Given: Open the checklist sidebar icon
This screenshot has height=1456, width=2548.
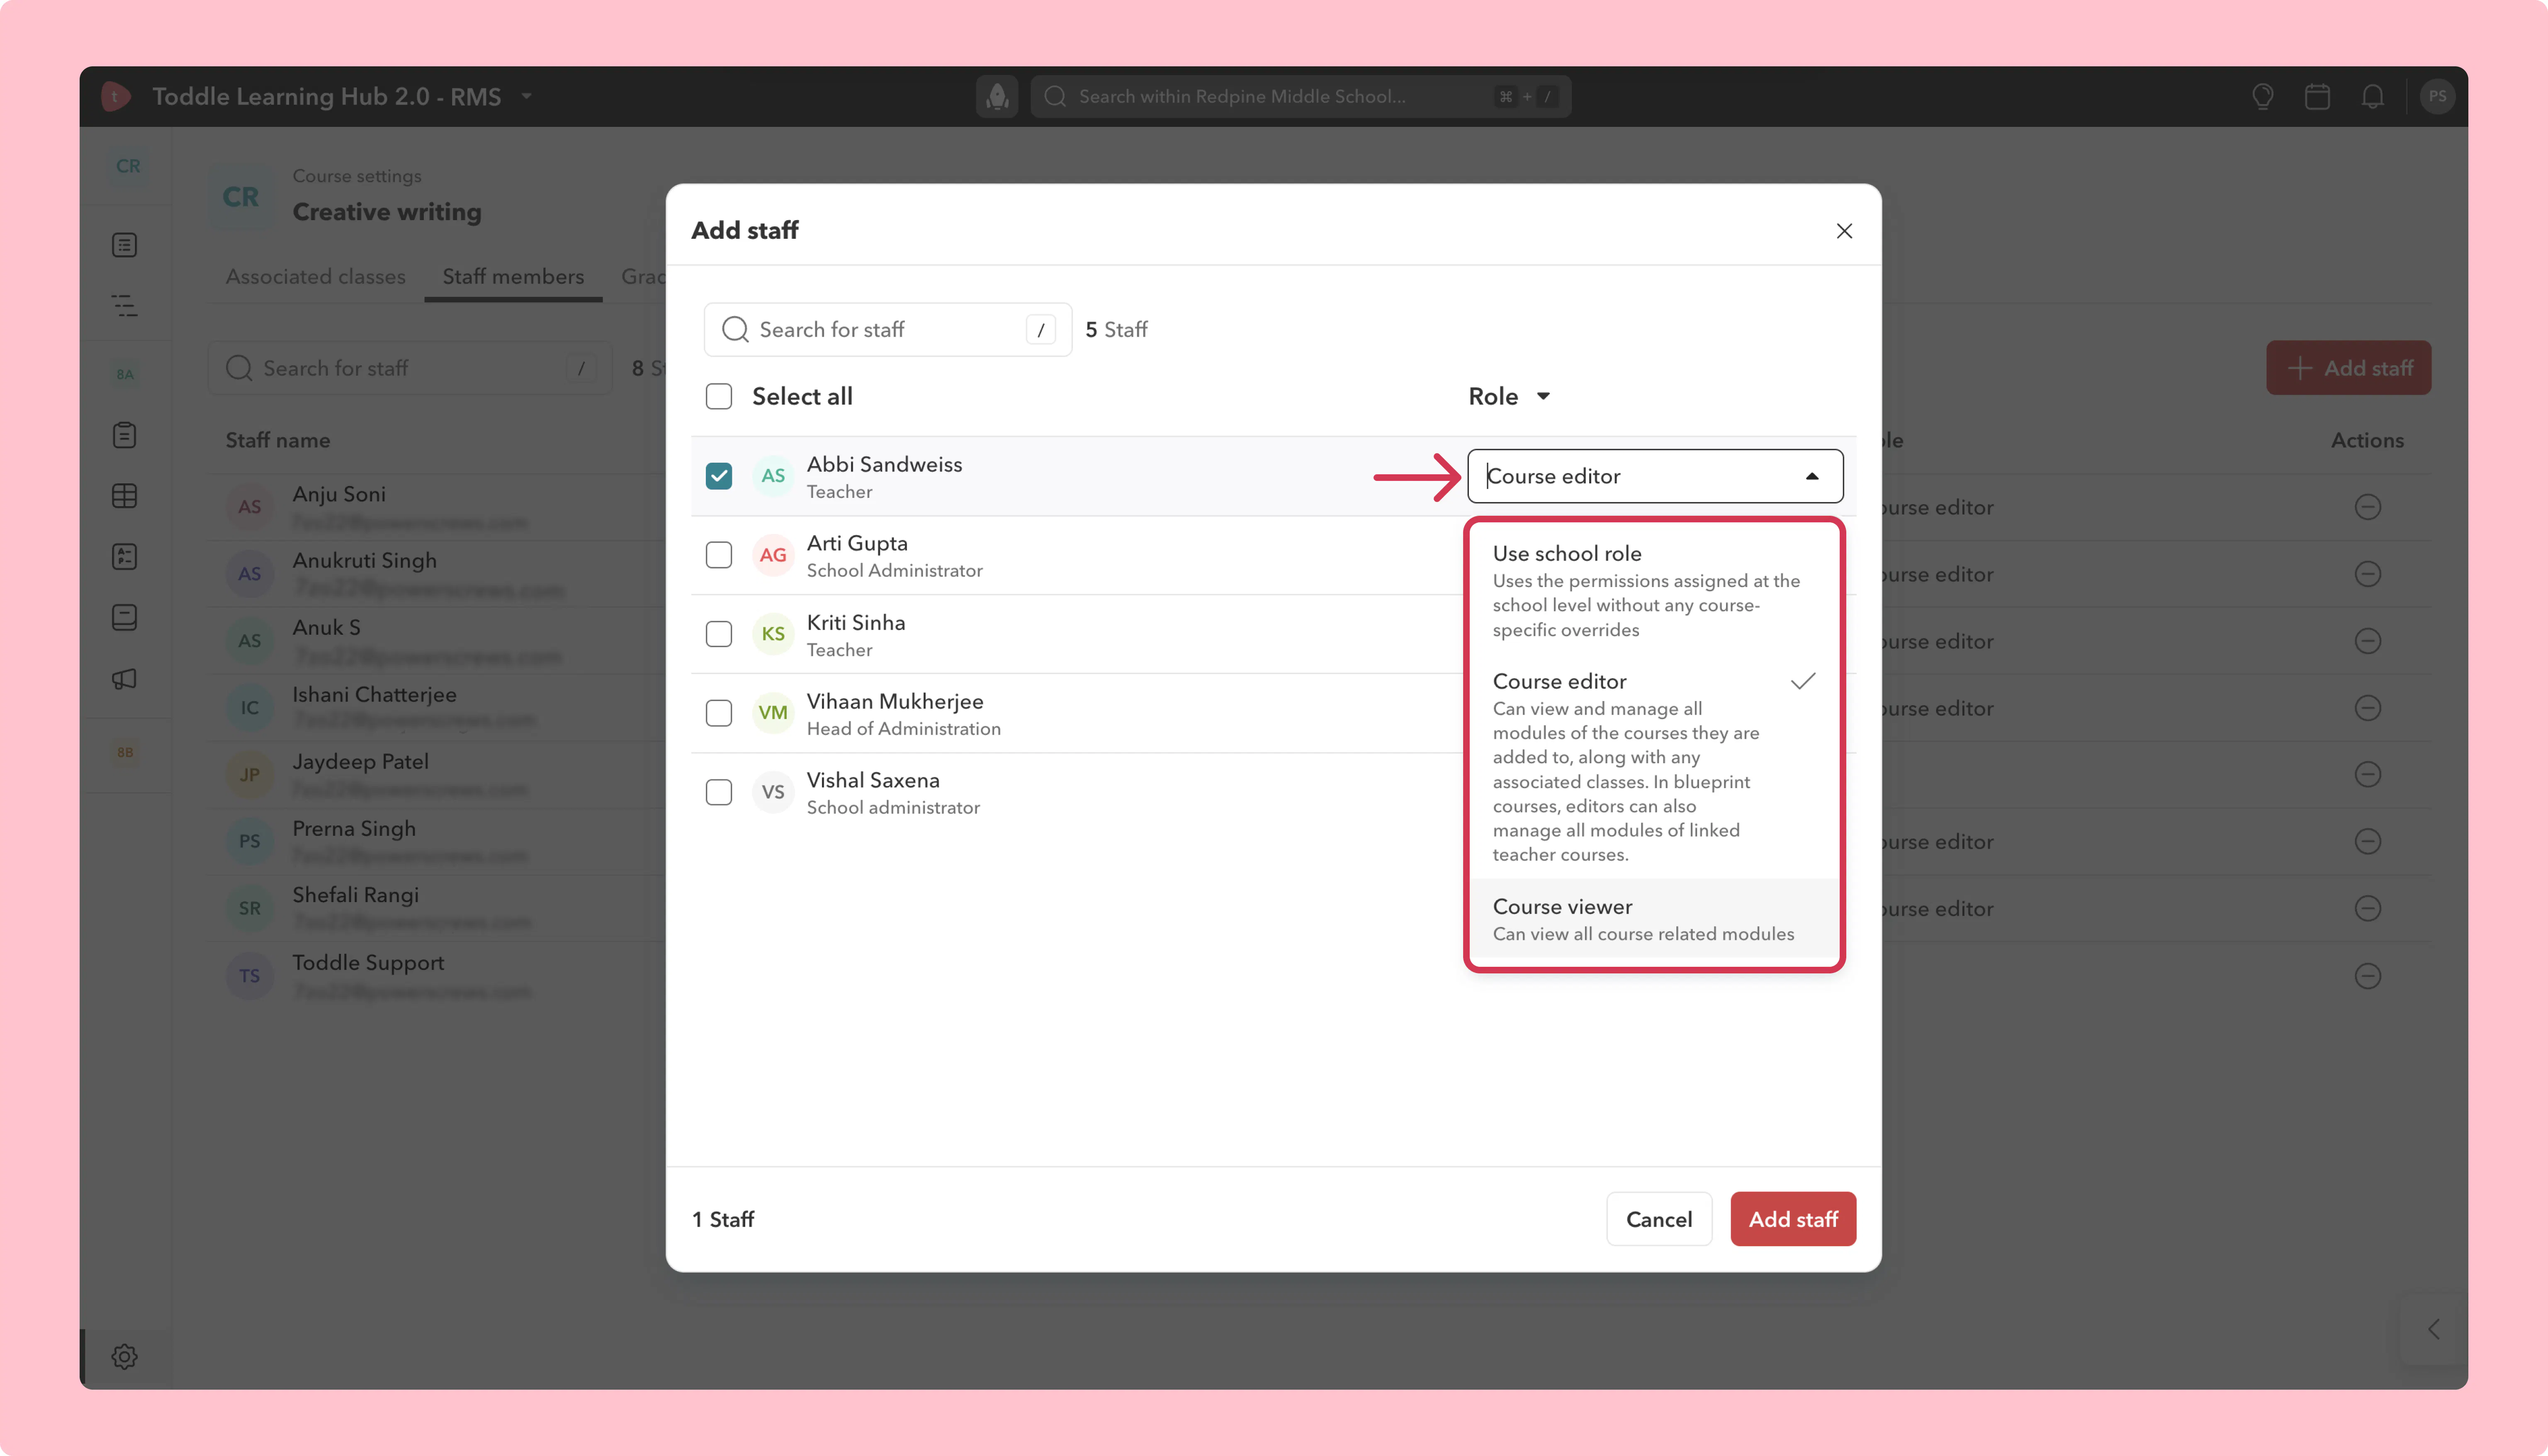Looking at the screenshot, I should coord(124,557).
